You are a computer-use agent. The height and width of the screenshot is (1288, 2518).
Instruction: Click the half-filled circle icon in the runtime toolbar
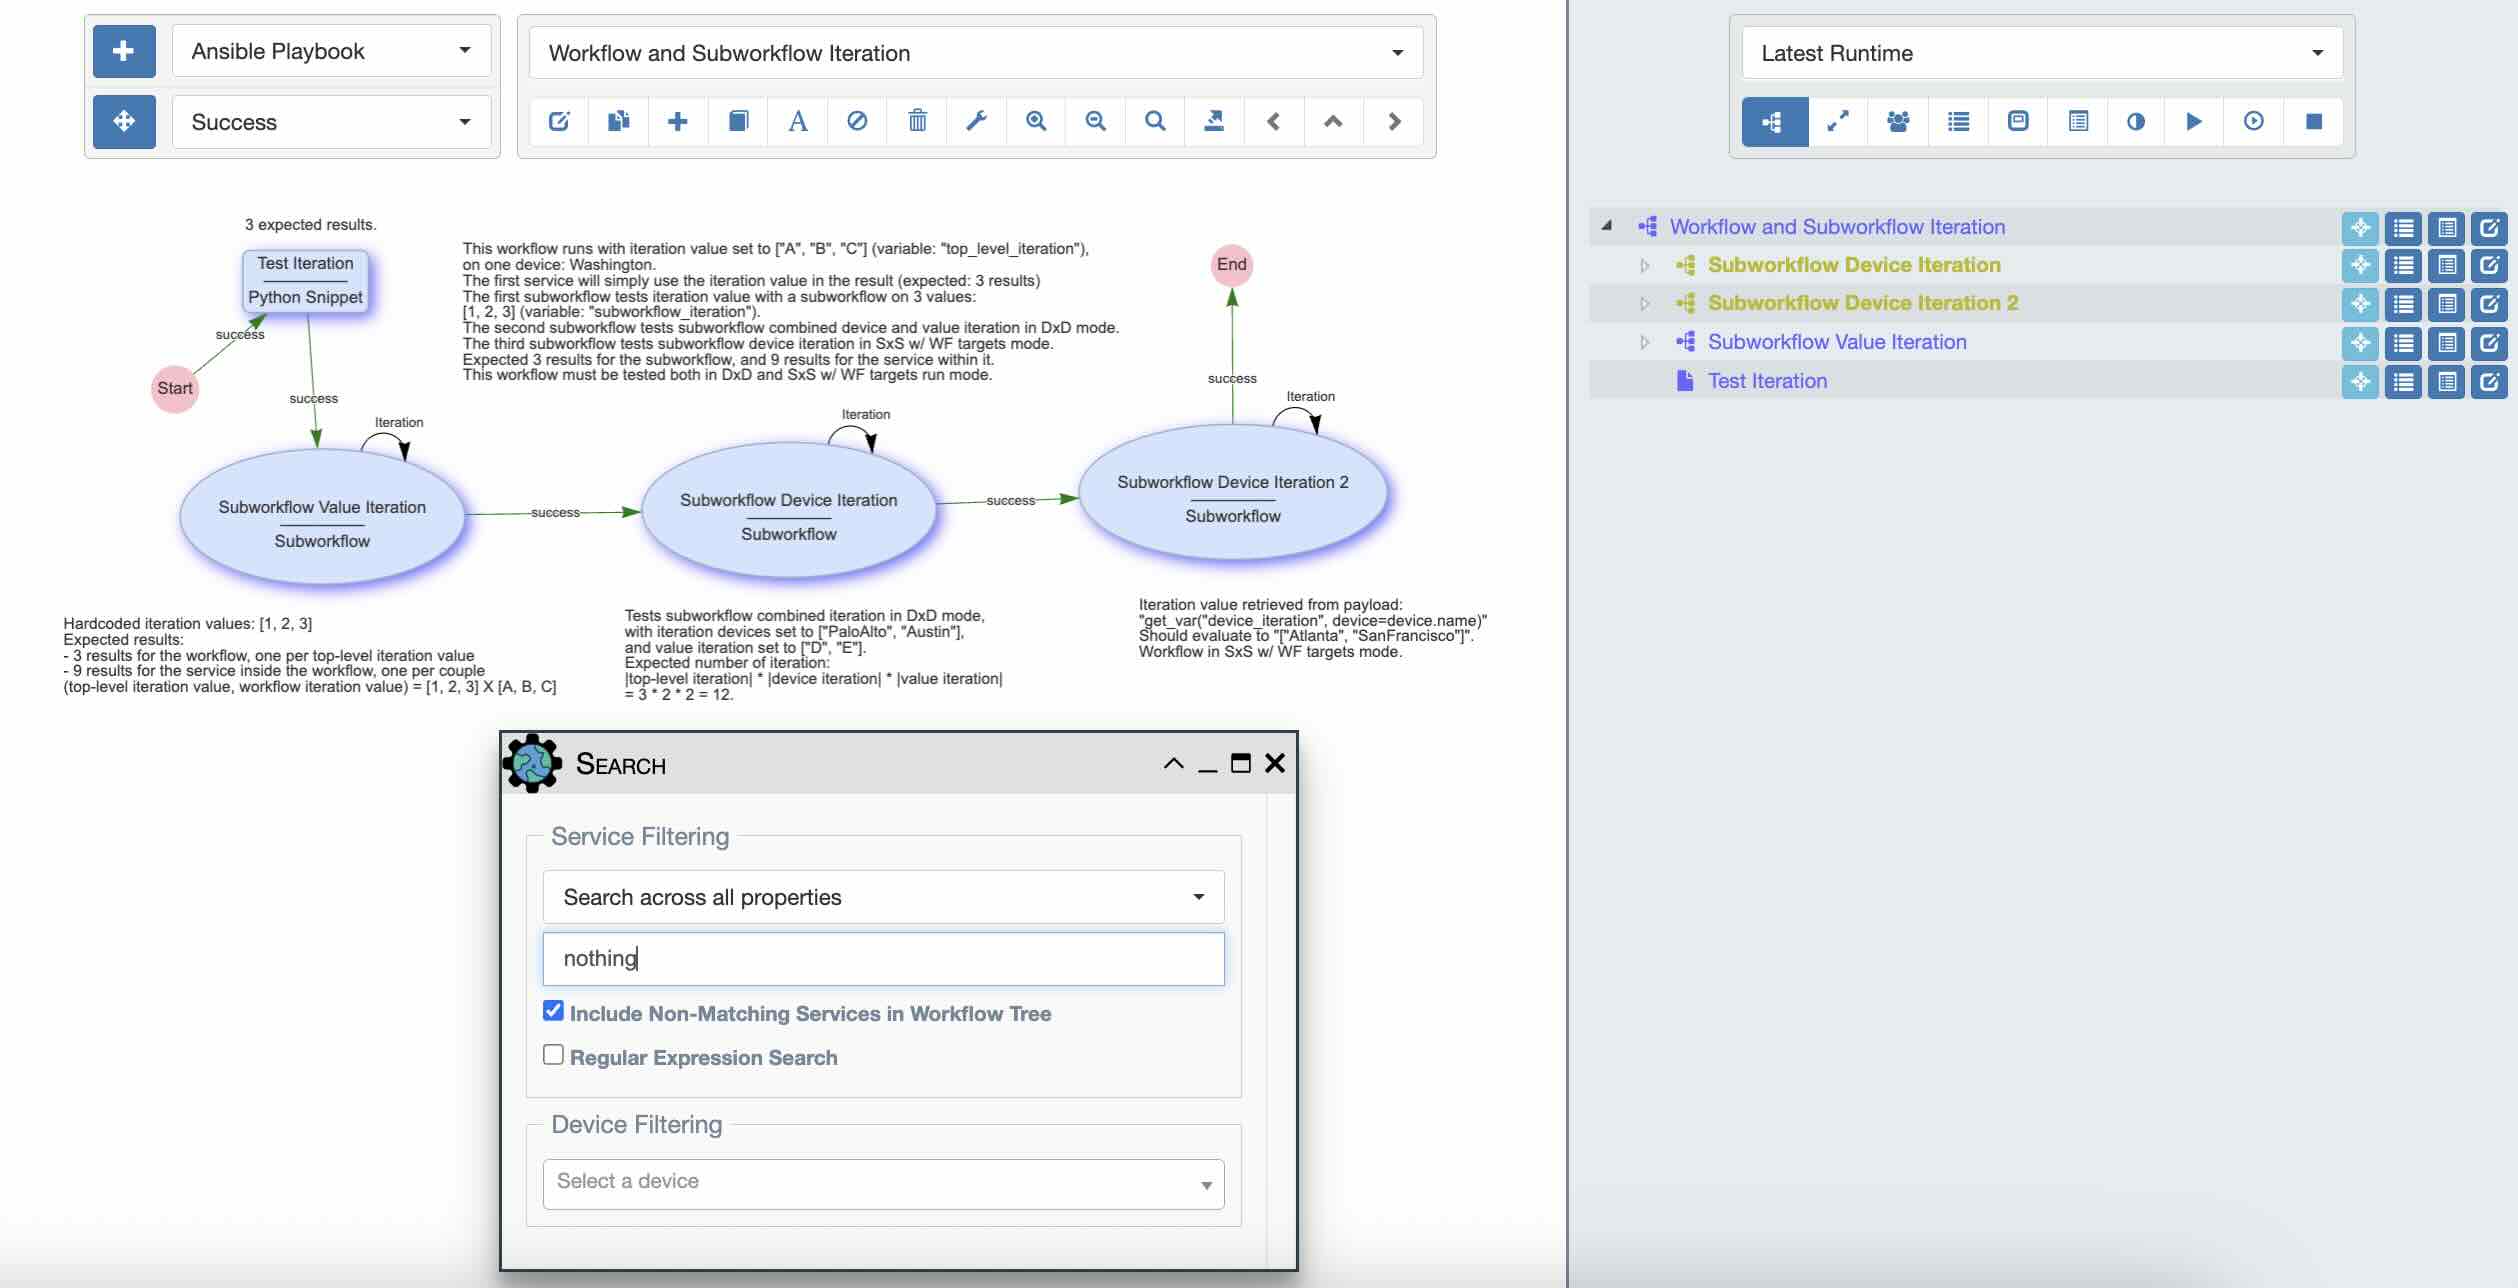pos(2136,122)
